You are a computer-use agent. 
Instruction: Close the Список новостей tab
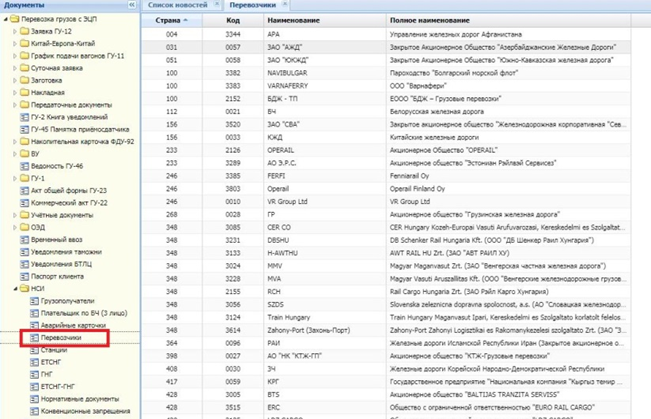coord(217,4)
